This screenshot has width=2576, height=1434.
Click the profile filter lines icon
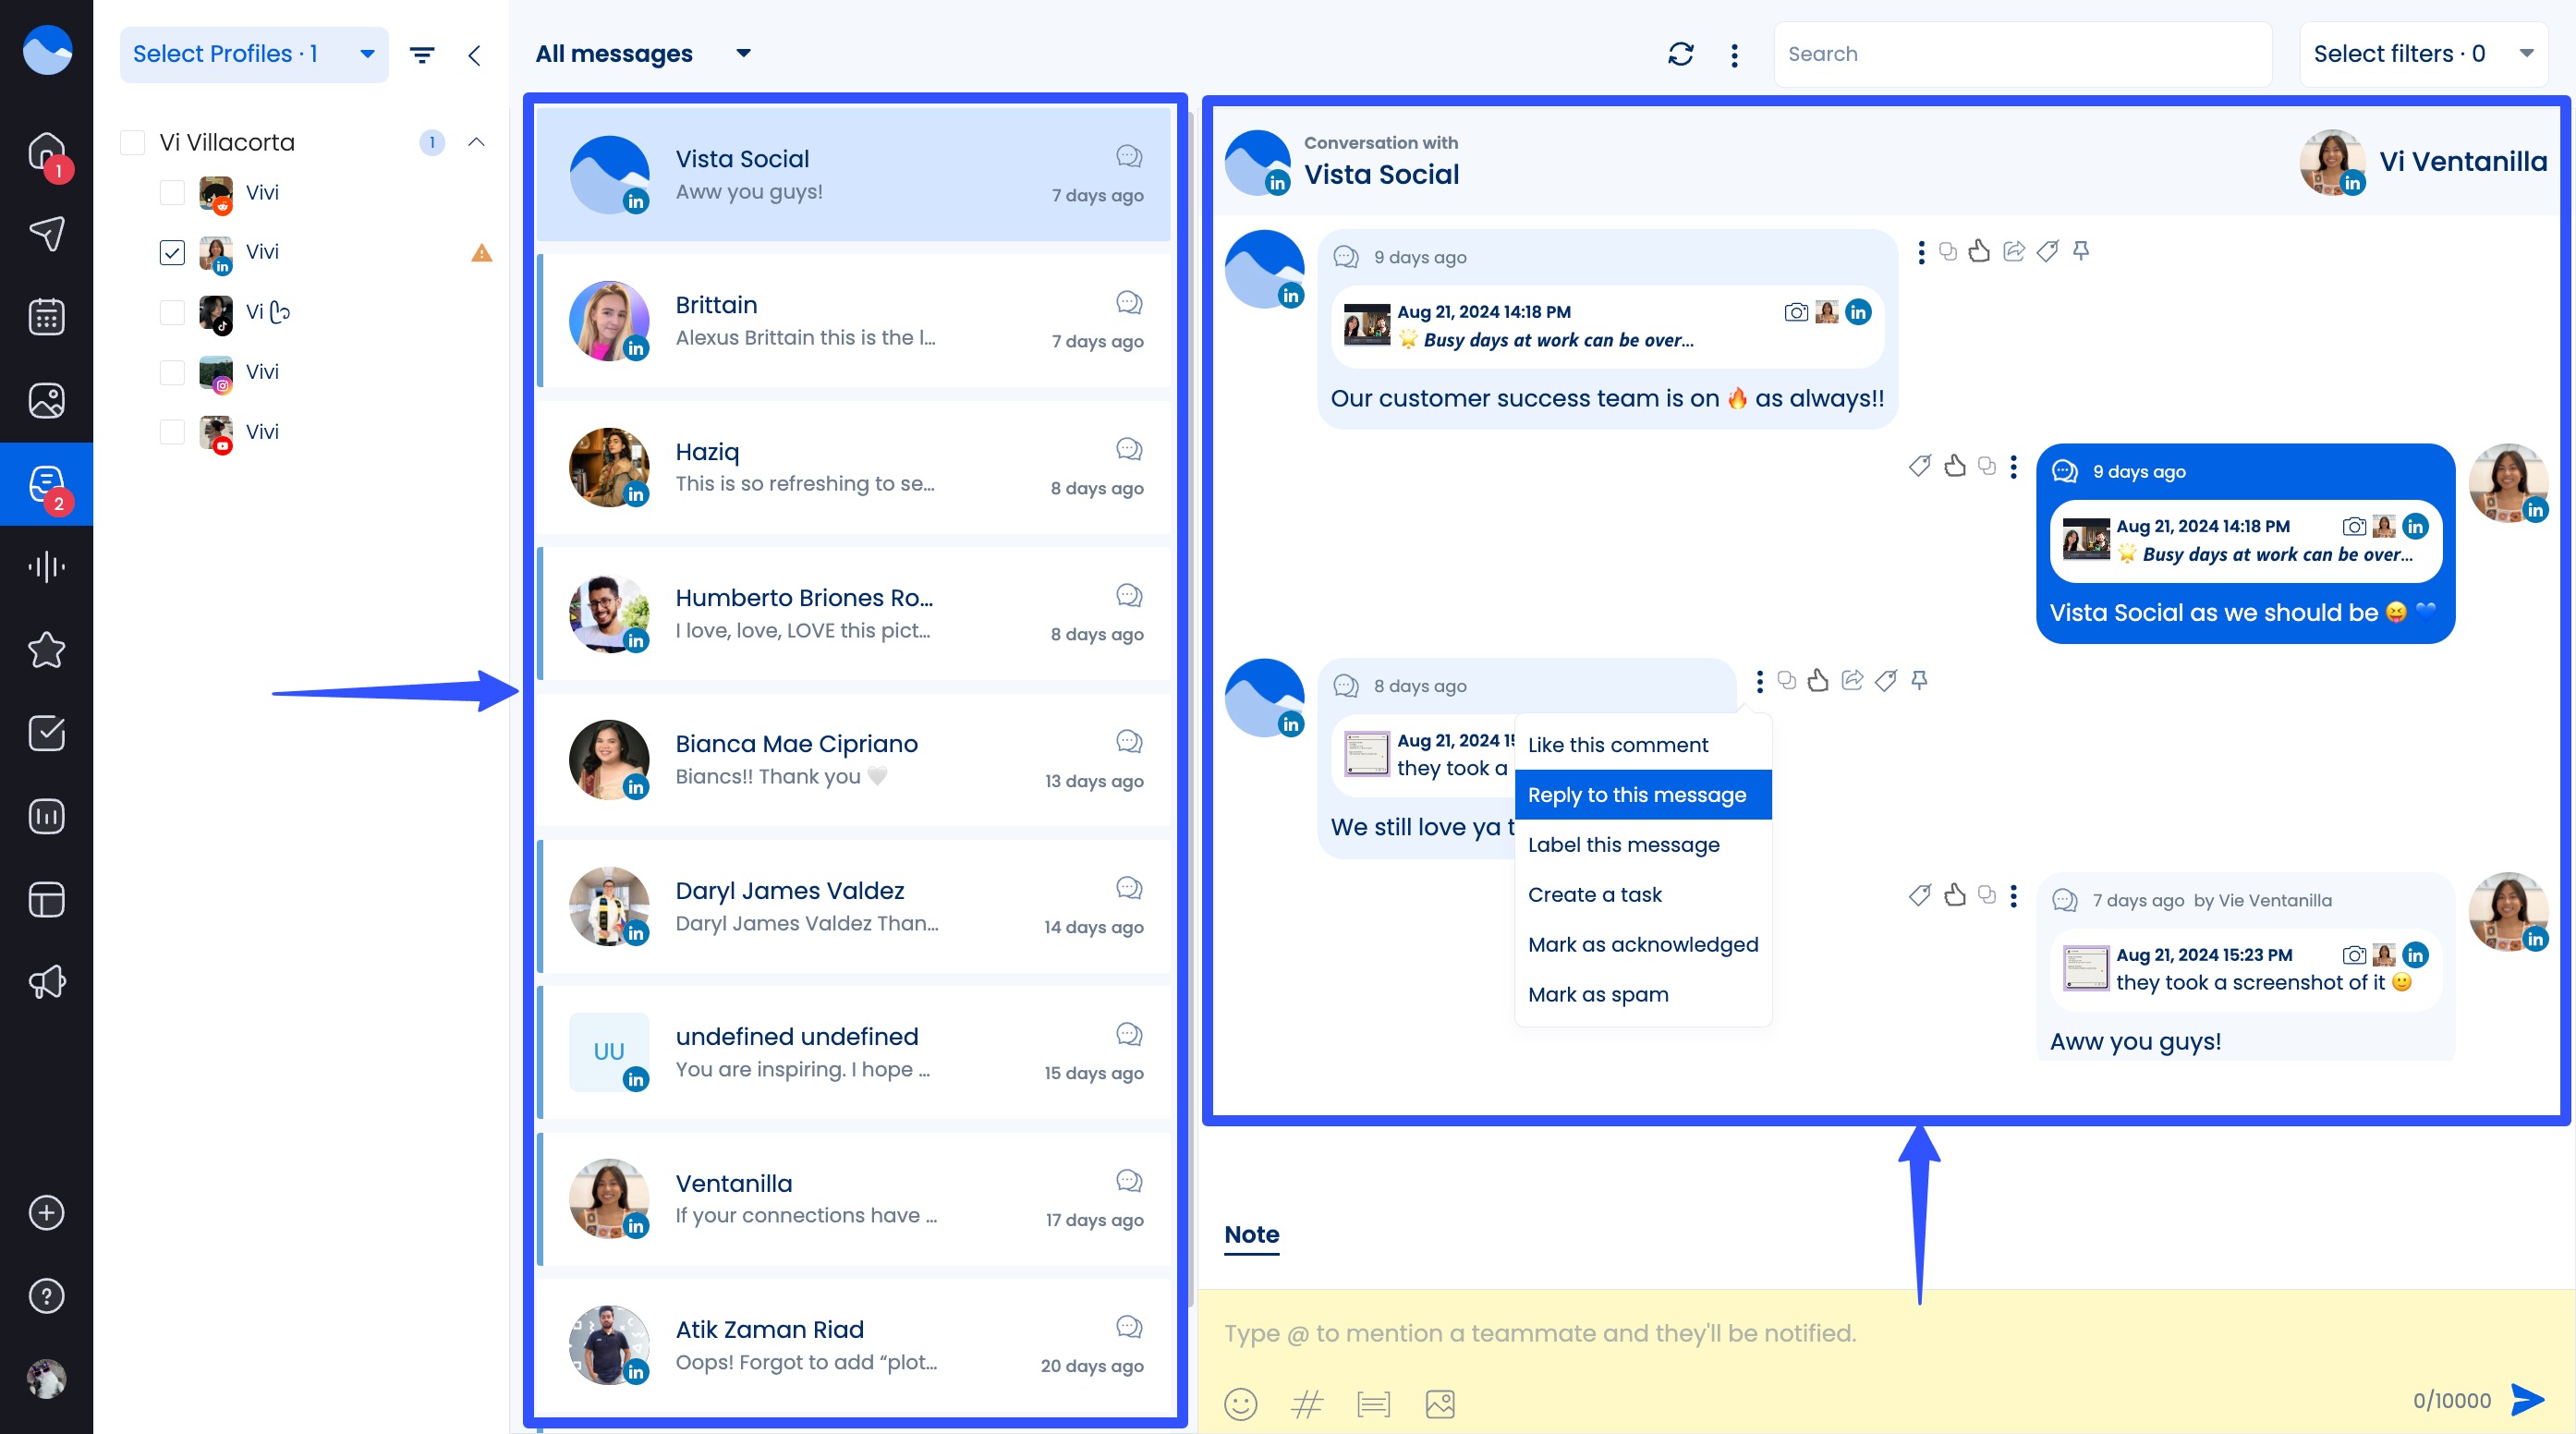[422, 55]
